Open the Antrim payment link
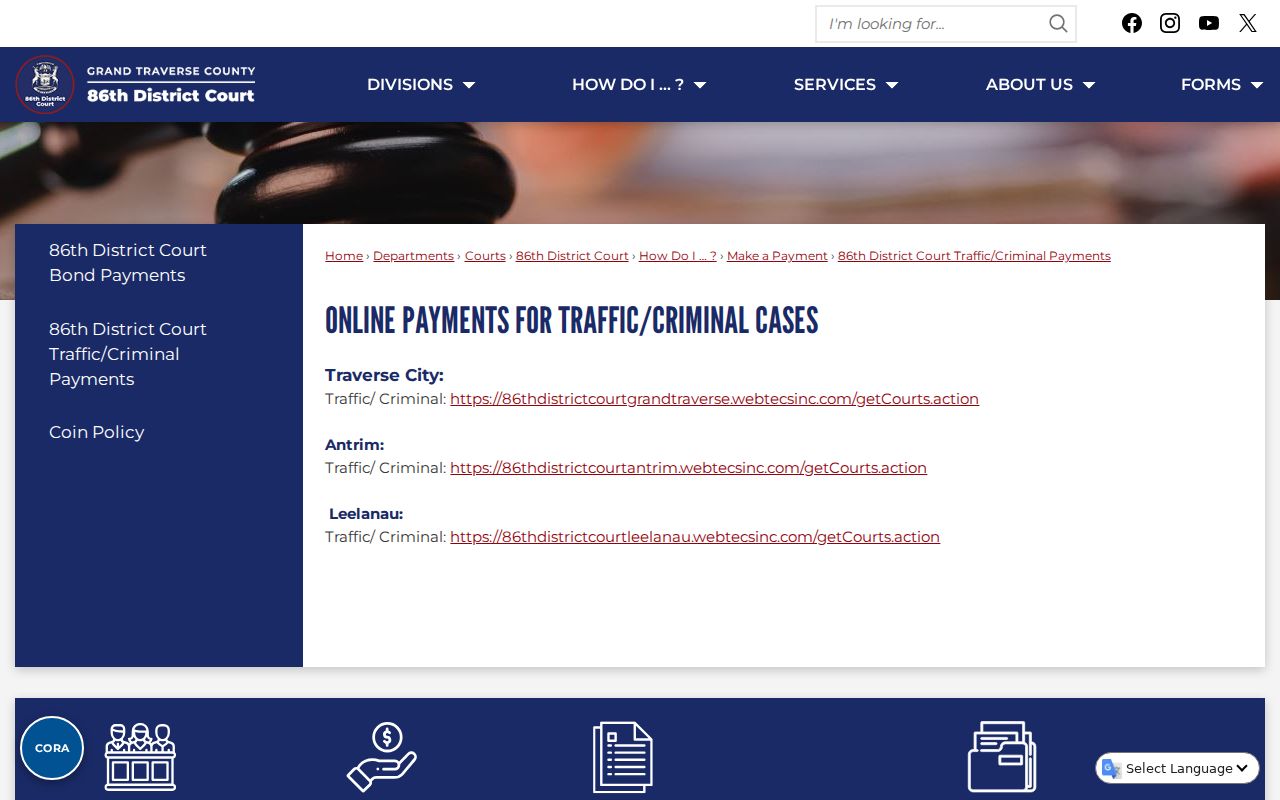1280x800 pixels. pos(688,467)
